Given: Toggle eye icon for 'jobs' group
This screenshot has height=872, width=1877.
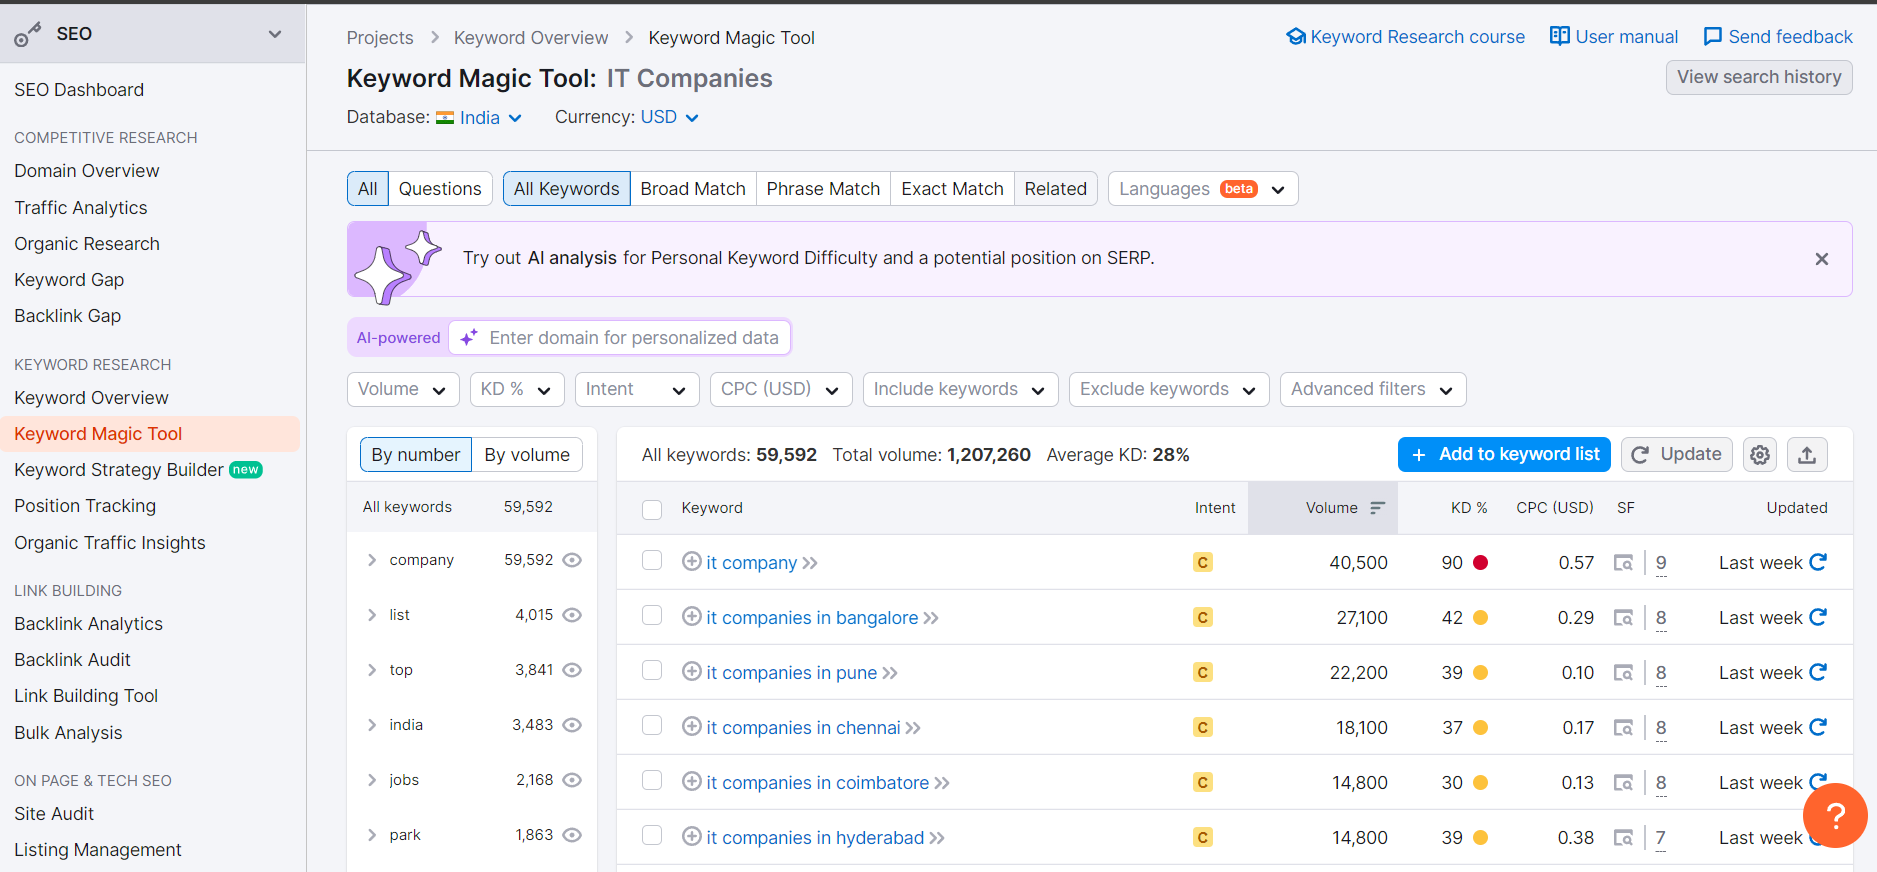Looking at the screenshot, I should coord(572,780).
